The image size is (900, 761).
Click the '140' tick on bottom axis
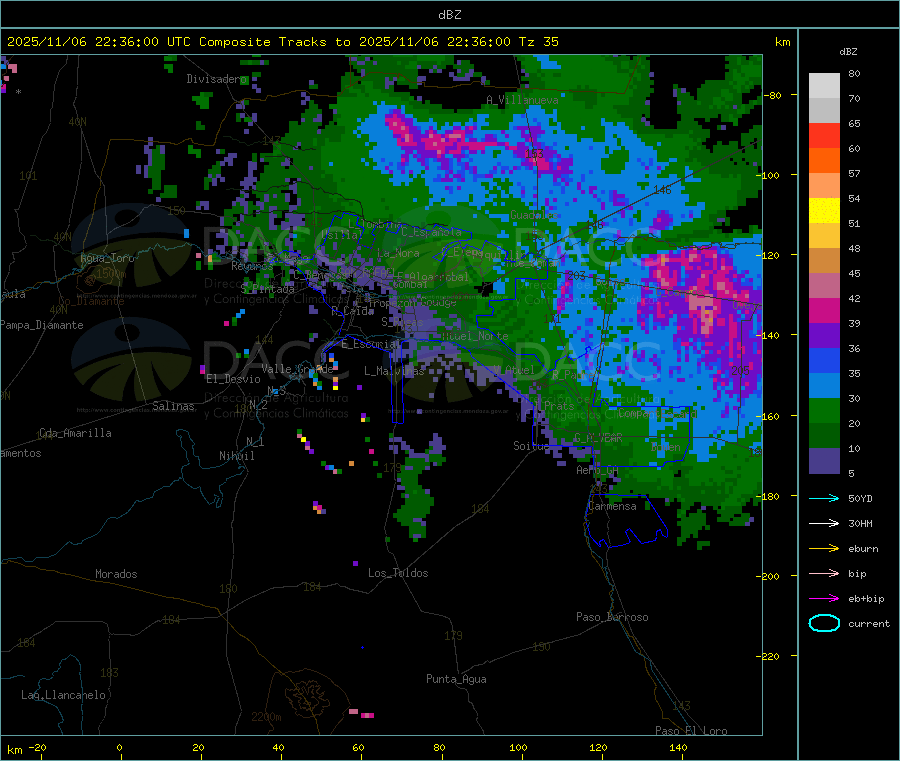(678, 748)
